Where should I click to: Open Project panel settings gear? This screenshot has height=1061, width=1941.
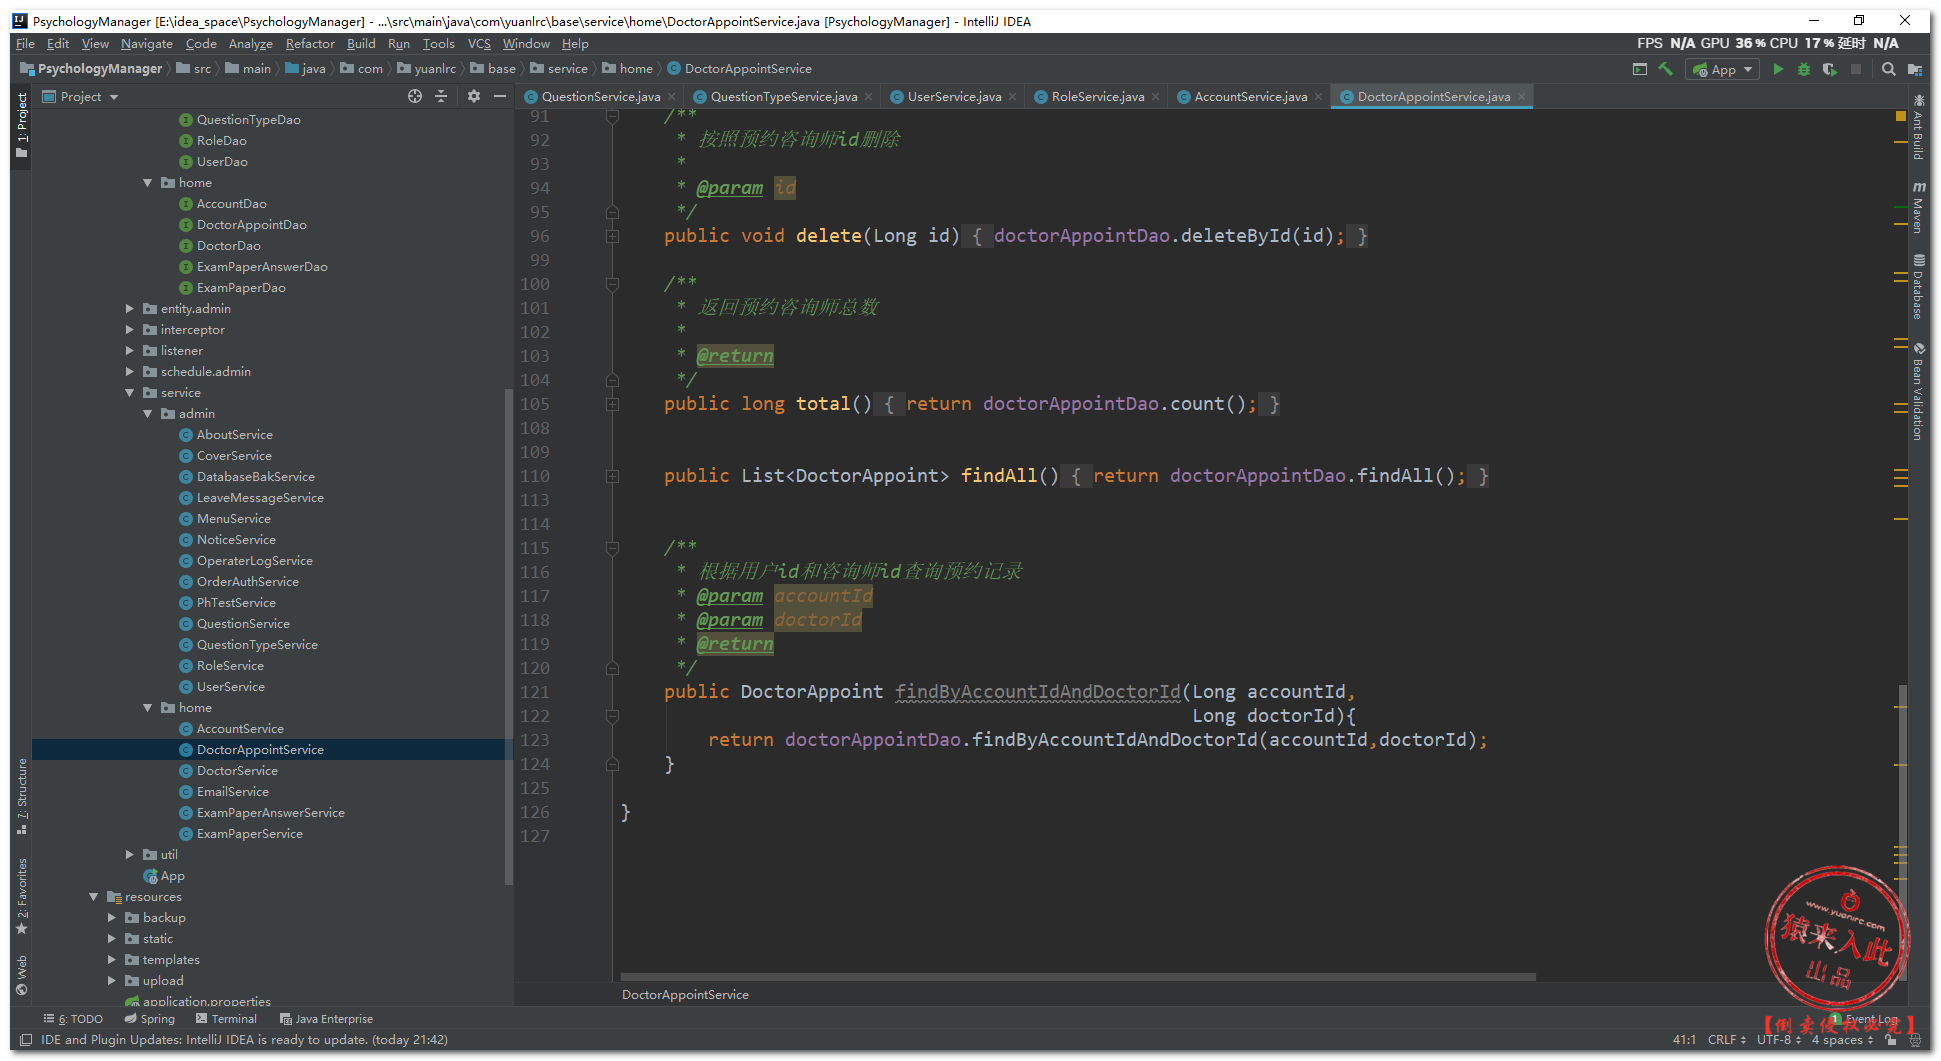[x=473, y=96]
